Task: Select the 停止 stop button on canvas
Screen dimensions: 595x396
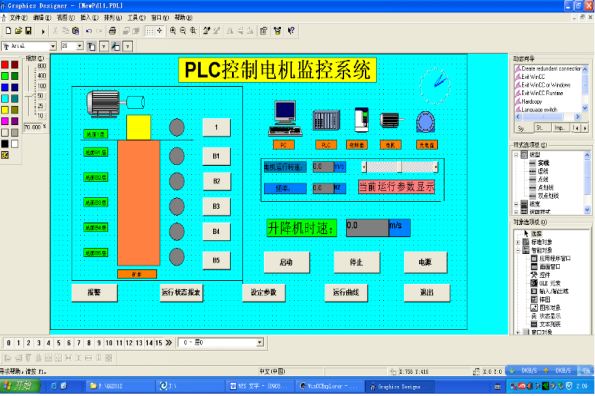Action: [x=357, y=262]
